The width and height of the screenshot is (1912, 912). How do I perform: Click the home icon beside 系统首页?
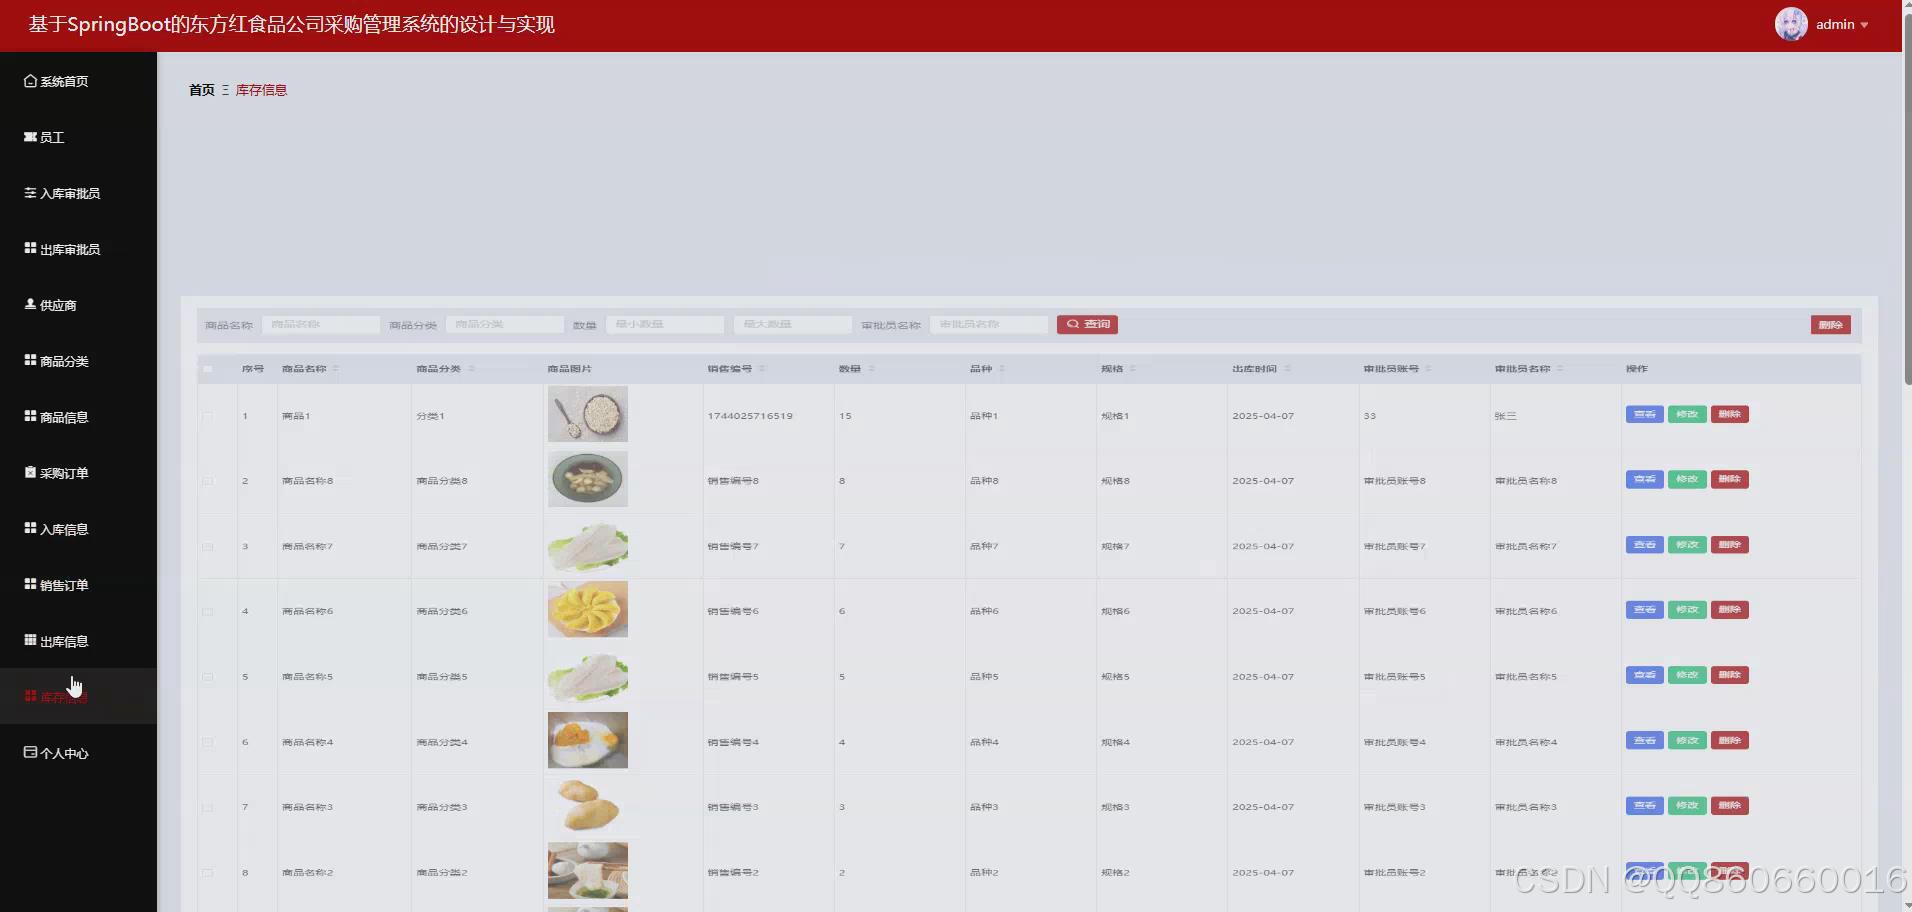click(x=30, y=81)
